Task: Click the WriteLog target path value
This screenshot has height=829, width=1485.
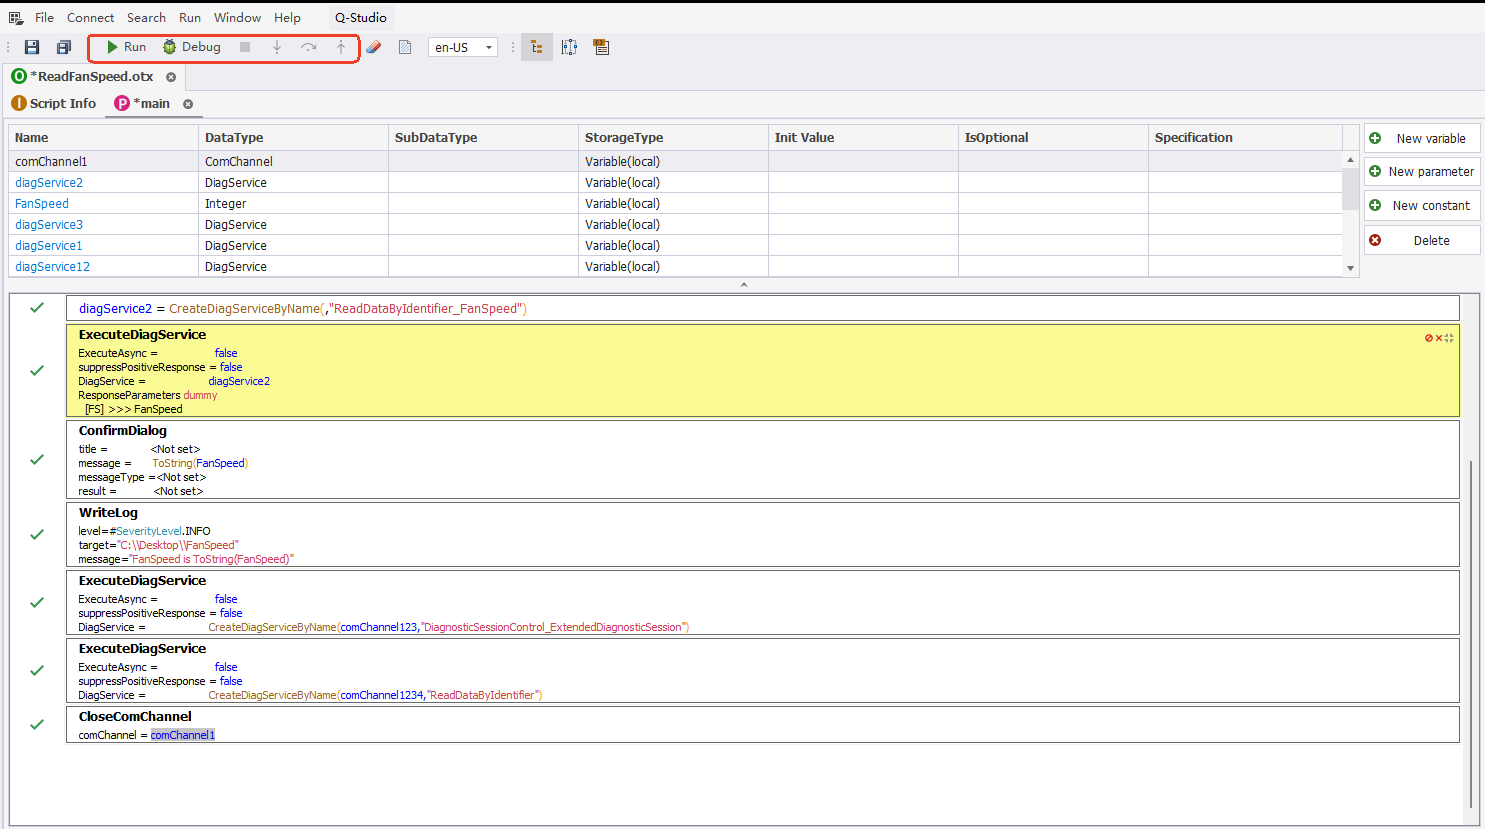Action: (x=179, y=545)
